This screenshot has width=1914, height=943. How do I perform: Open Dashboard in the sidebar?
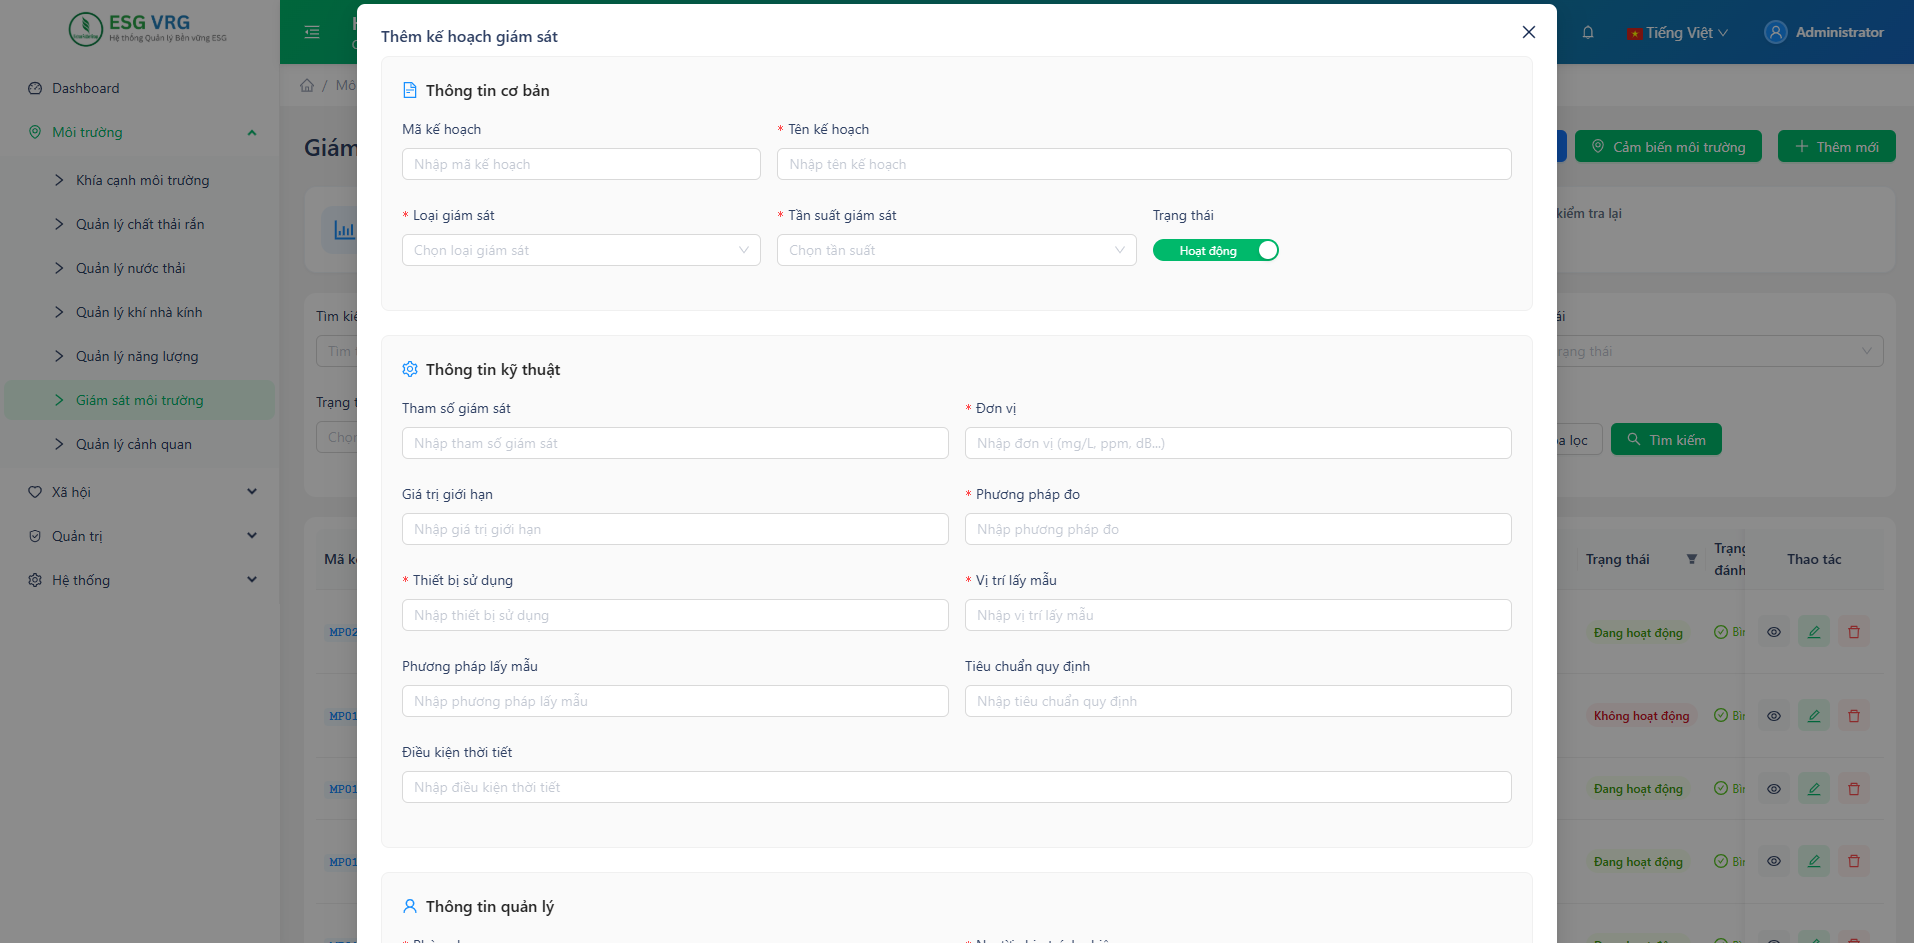(x=140, y=88)
